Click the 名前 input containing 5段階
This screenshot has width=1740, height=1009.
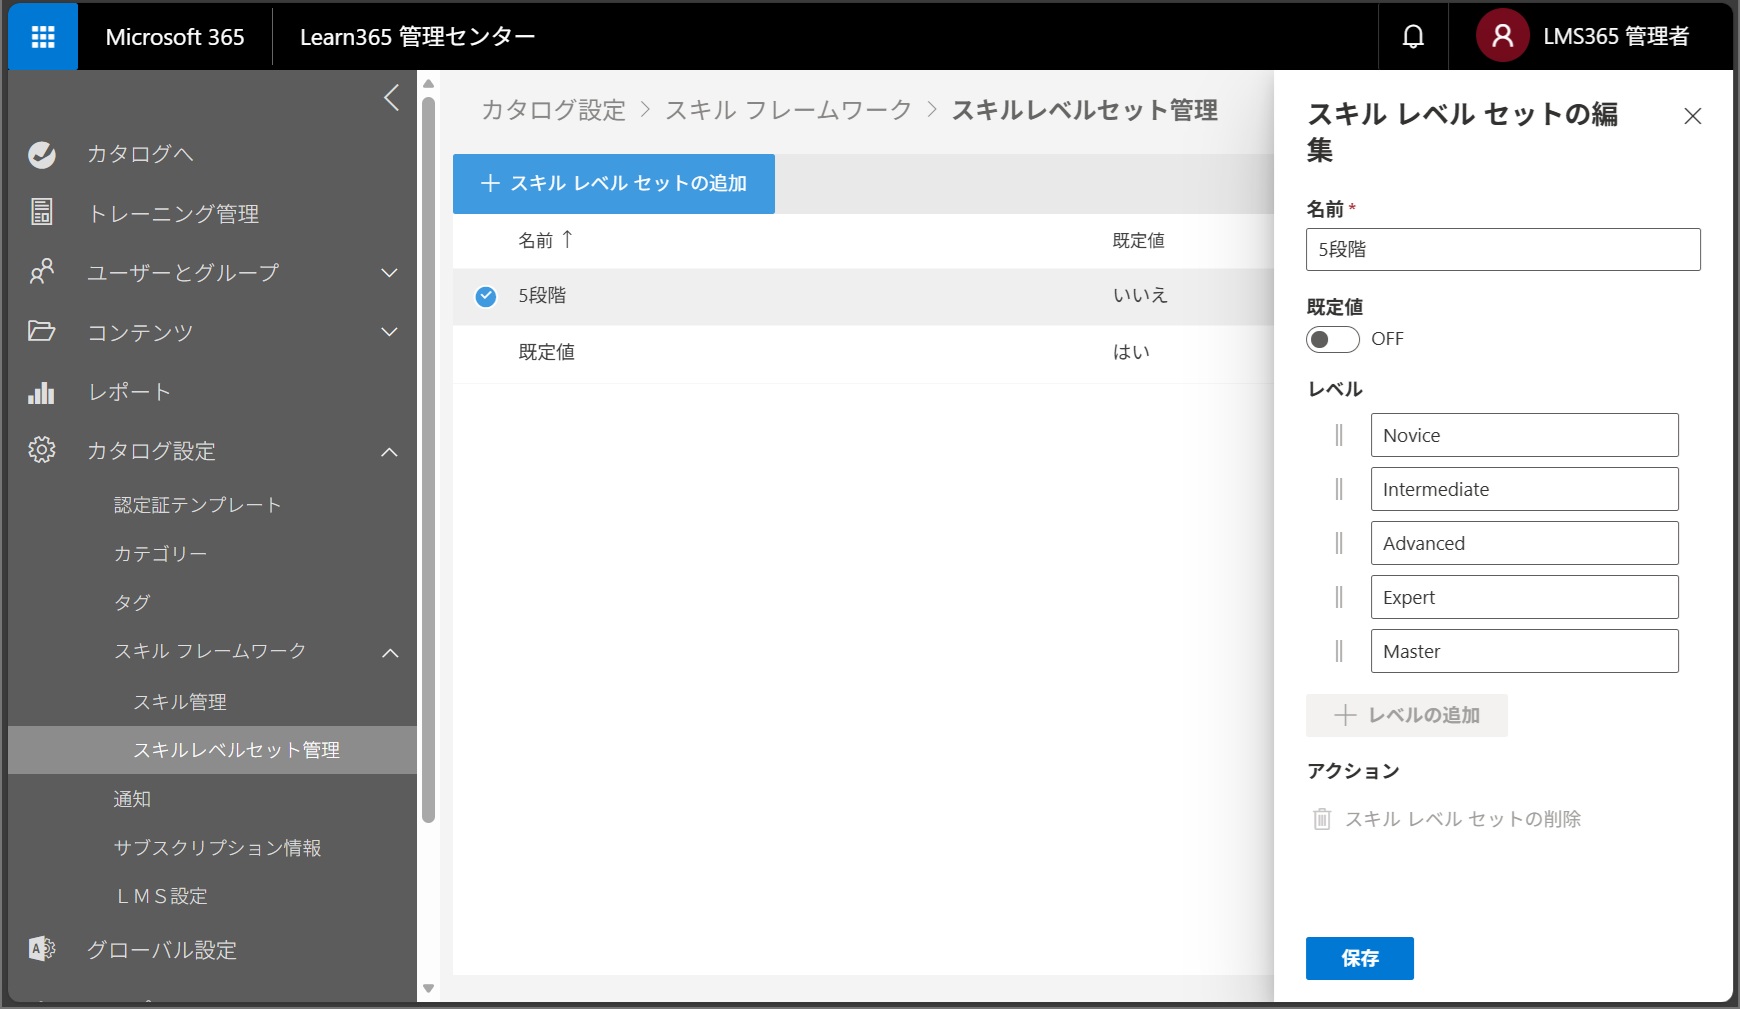pyautogui.click(x=1503, y=249)
